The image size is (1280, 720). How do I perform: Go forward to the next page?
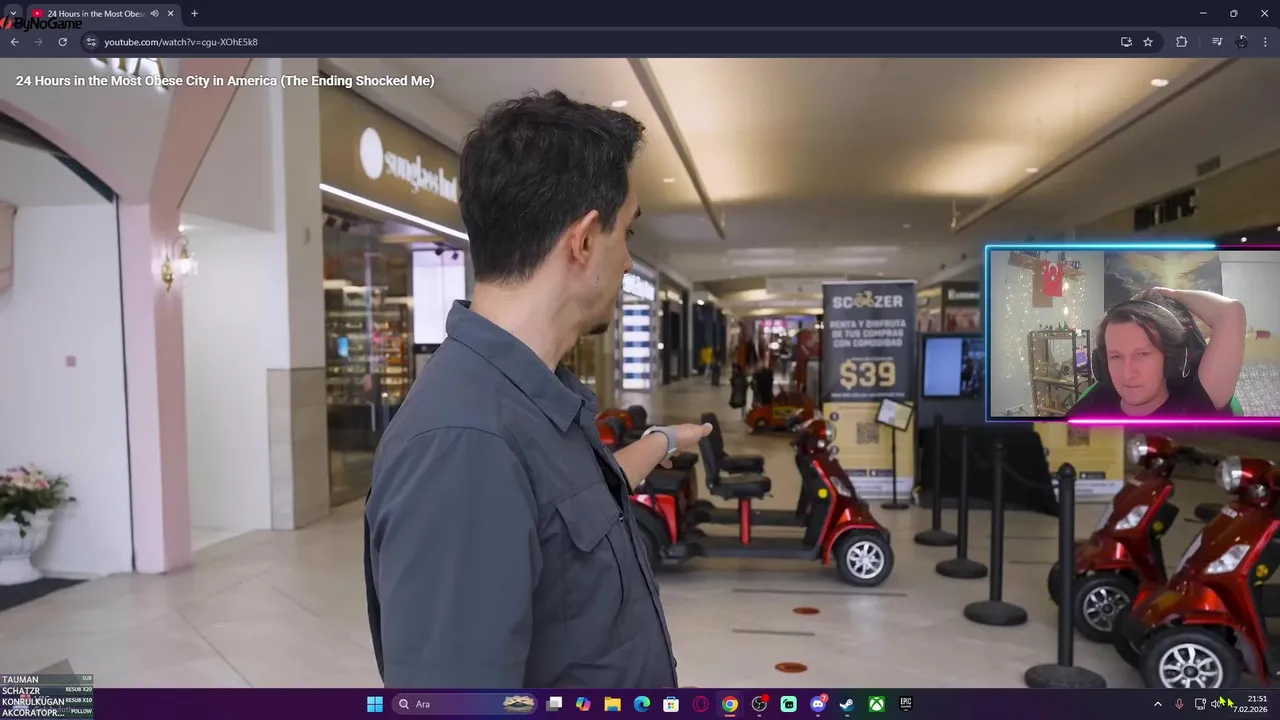click(x=38, y=42)
